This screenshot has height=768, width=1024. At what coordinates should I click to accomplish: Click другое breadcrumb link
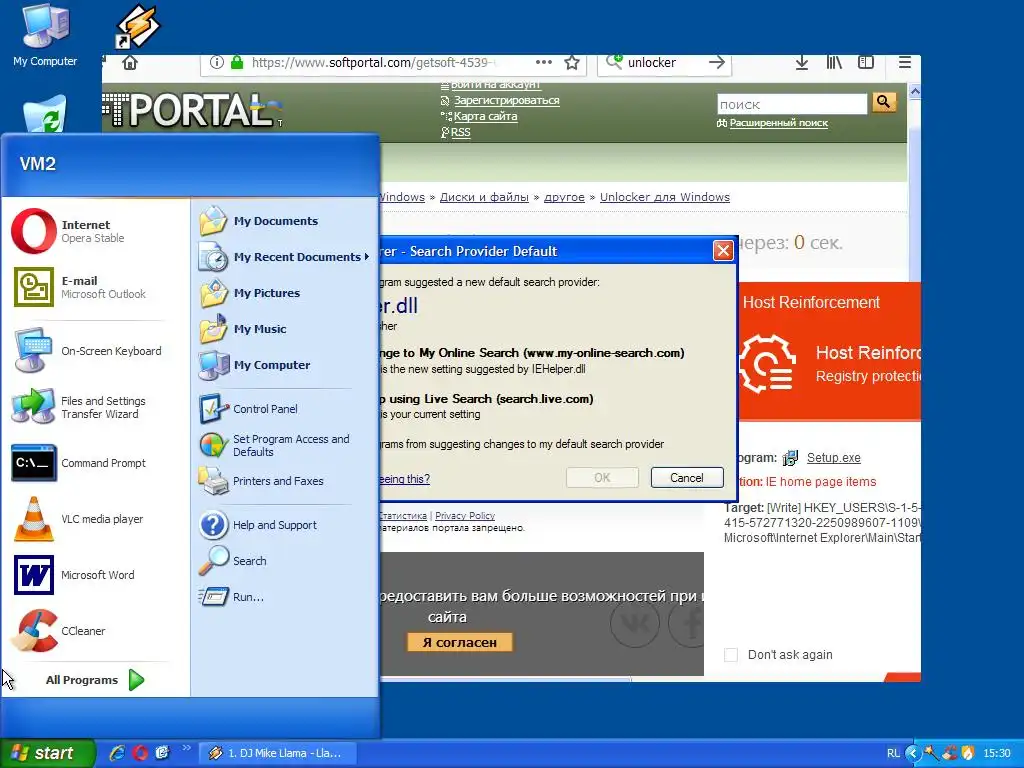tap(564, 197)
